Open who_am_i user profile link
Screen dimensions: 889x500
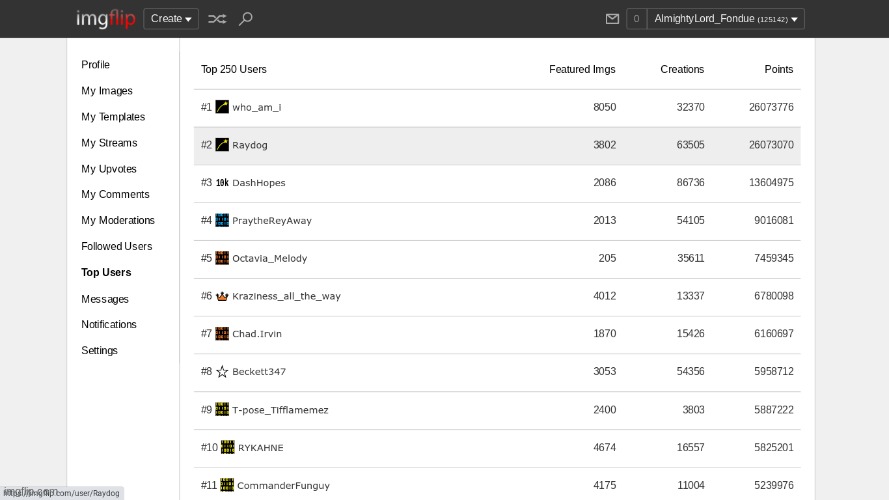click(x=257, y=107)
